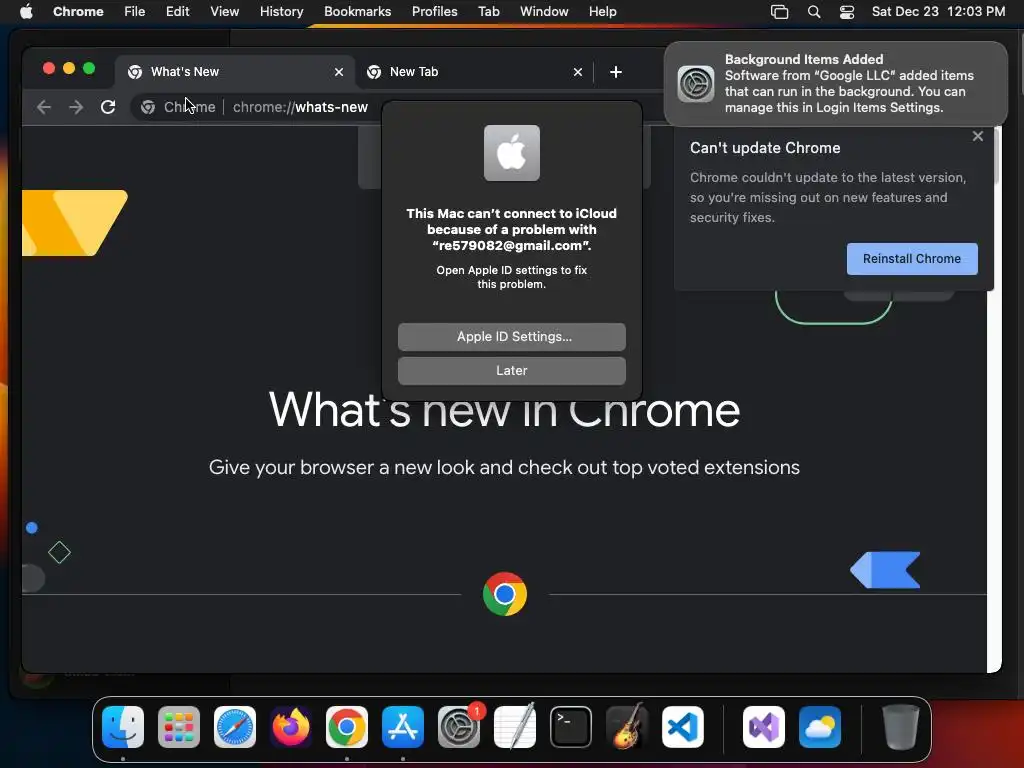The image size is (1024, 768).
Task: Open the Window menu
Action: [x=544, y=12]
